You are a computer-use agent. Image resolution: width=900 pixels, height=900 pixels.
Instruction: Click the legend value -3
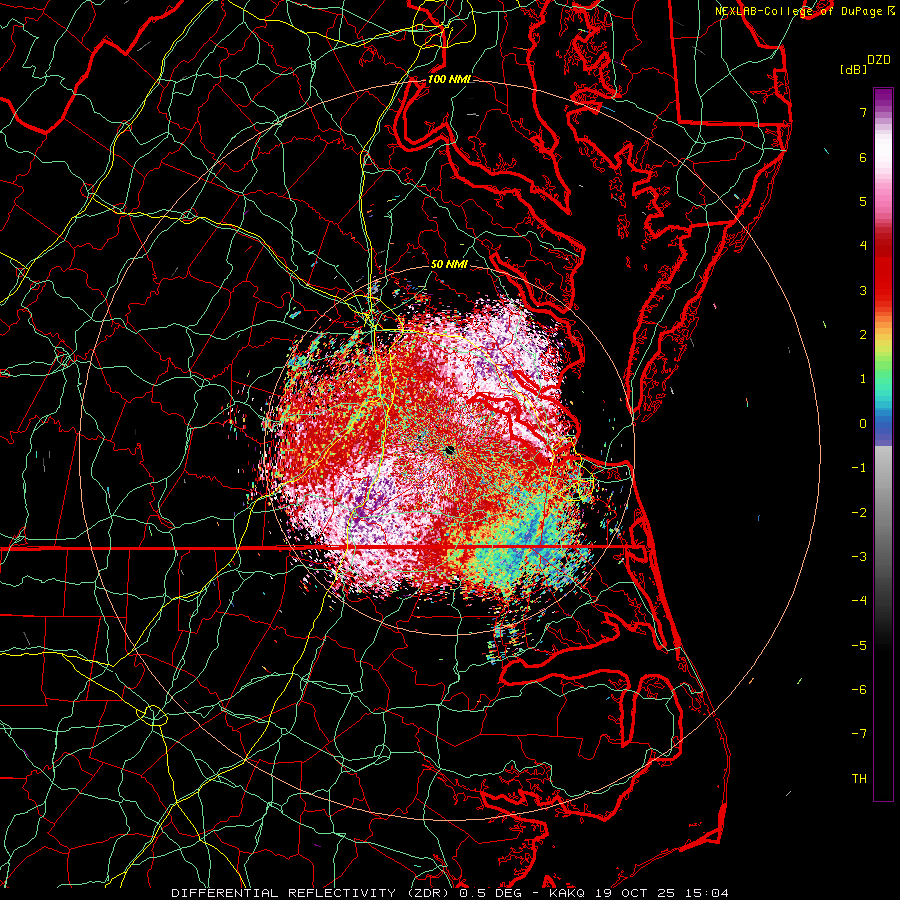[859, 556]
